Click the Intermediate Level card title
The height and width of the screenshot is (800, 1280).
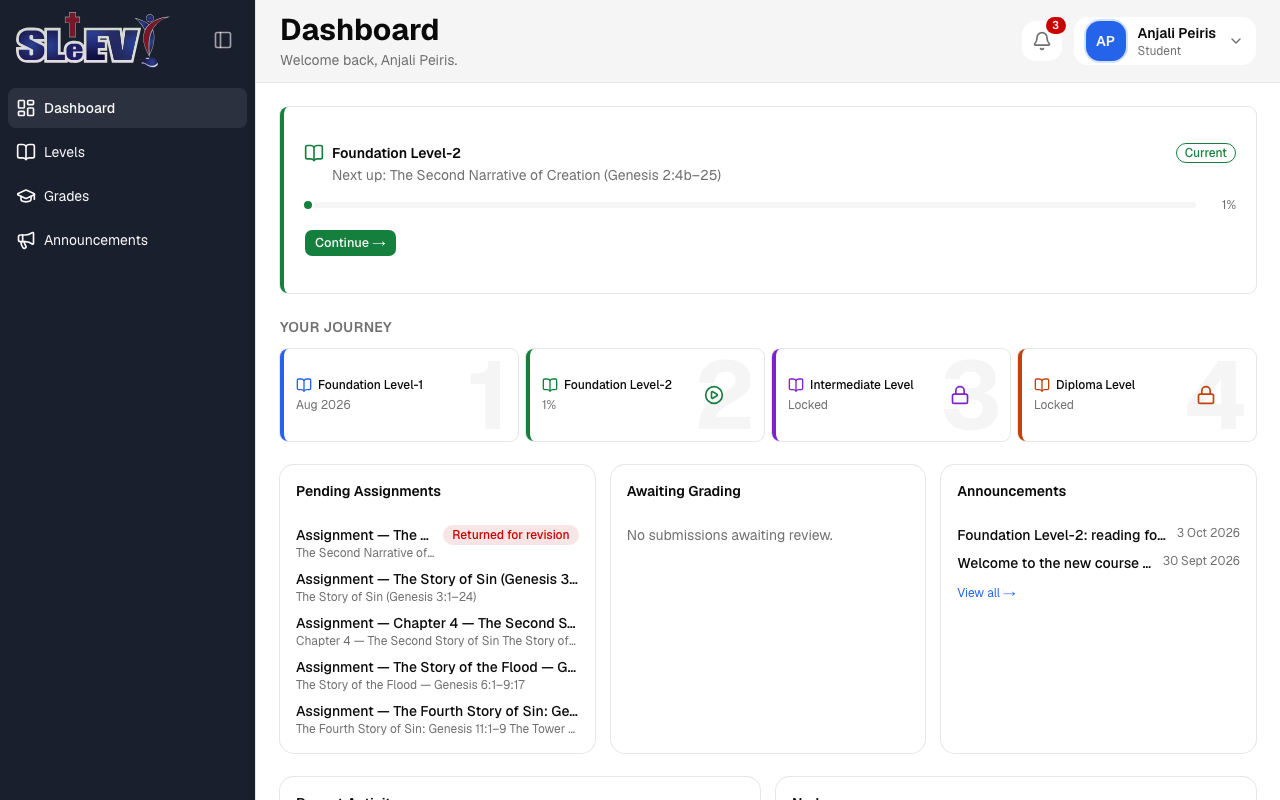click(x=862, y=385)
